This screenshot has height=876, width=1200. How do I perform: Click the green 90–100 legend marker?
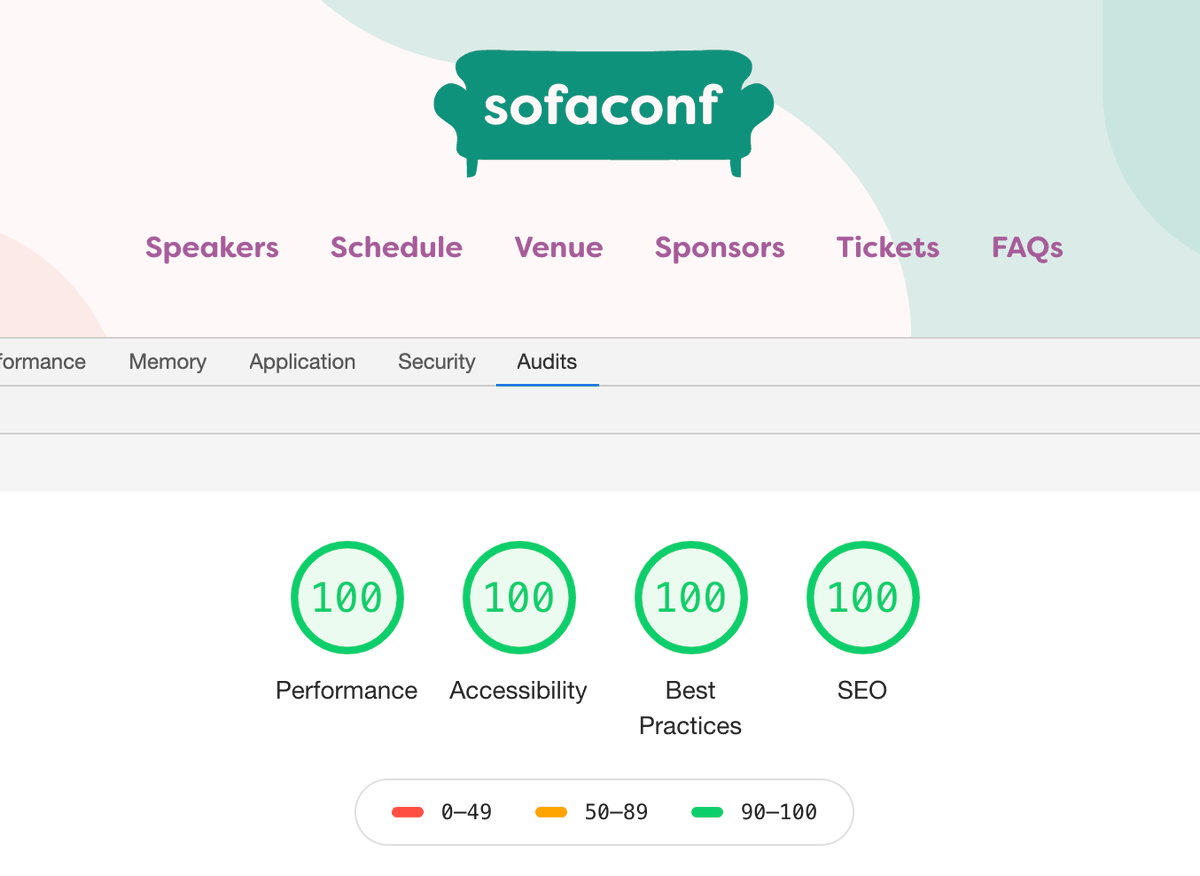pyautogui.click(x=707, y=812)
